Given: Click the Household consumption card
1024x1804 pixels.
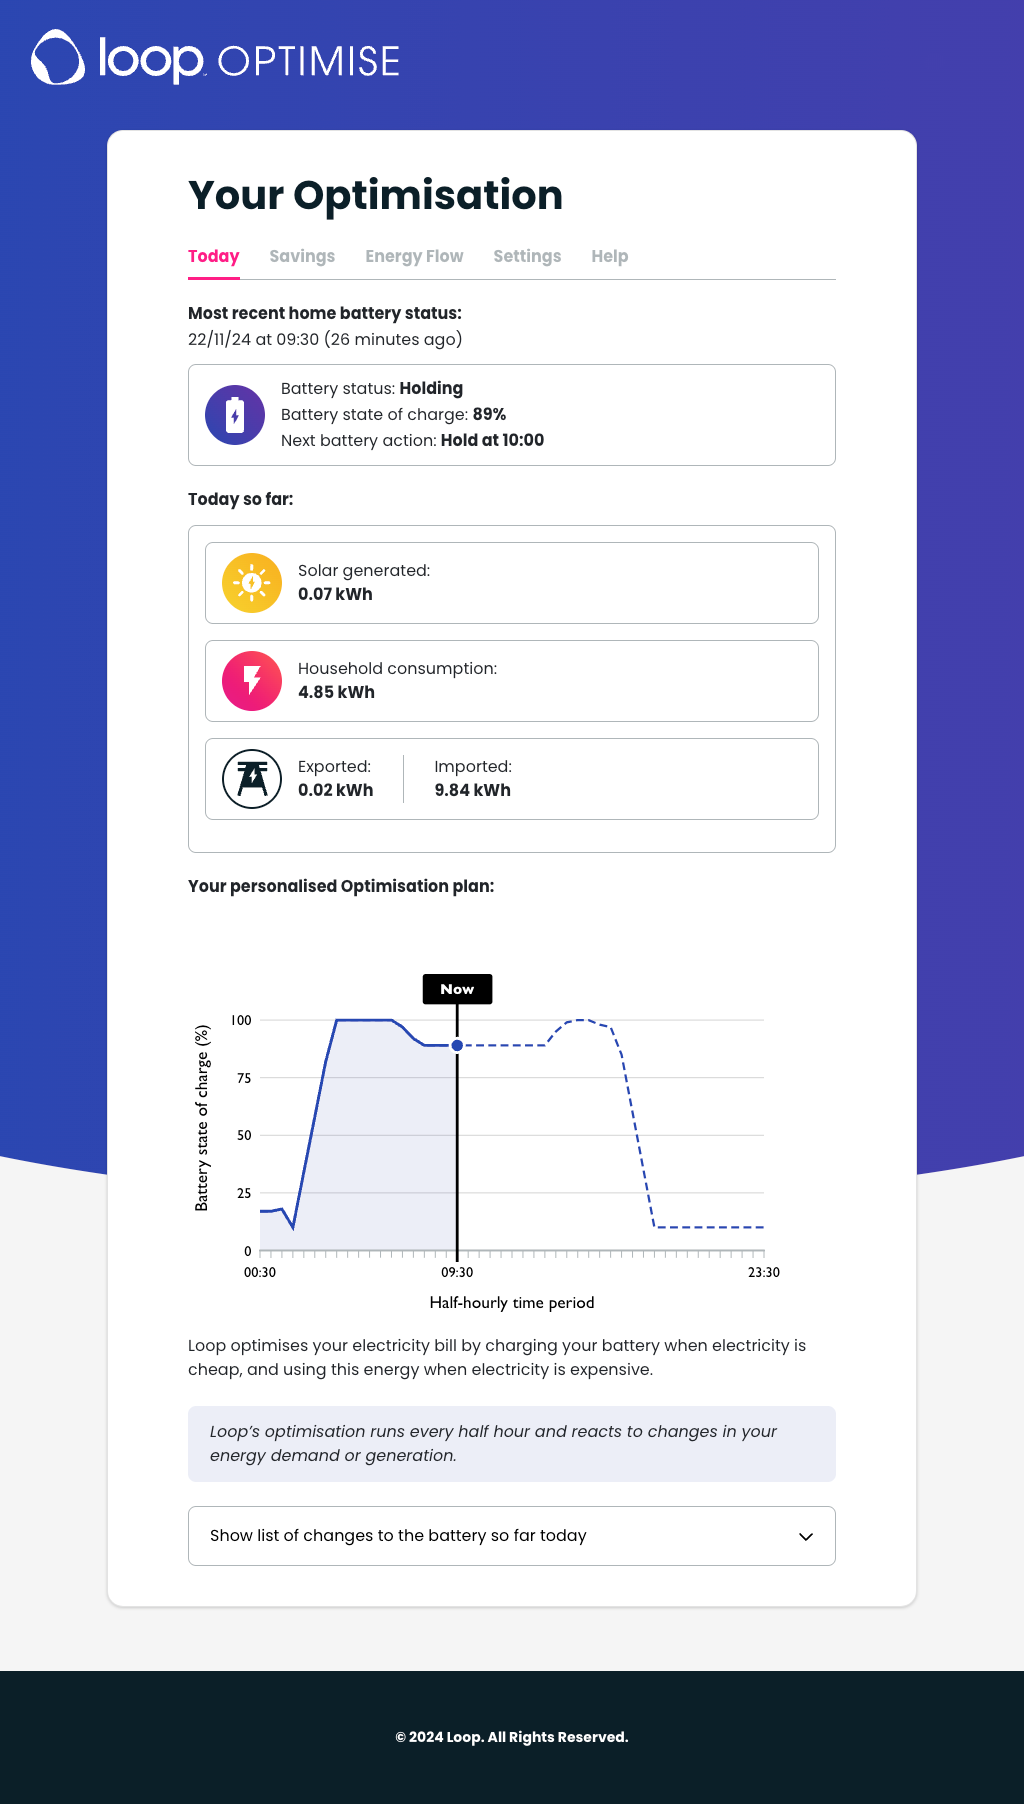Looking at the screenshot, I should [511, 680].
